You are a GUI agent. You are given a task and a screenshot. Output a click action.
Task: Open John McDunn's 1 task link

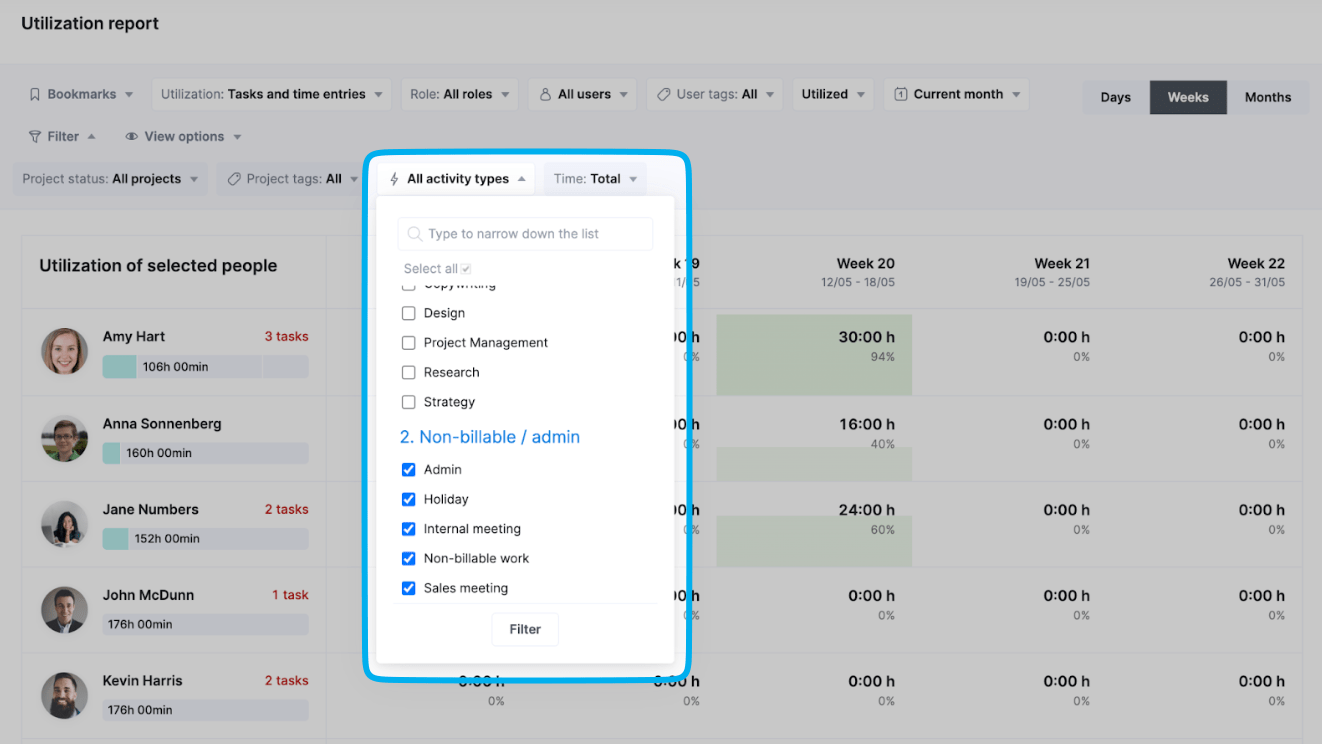(290, 595)
